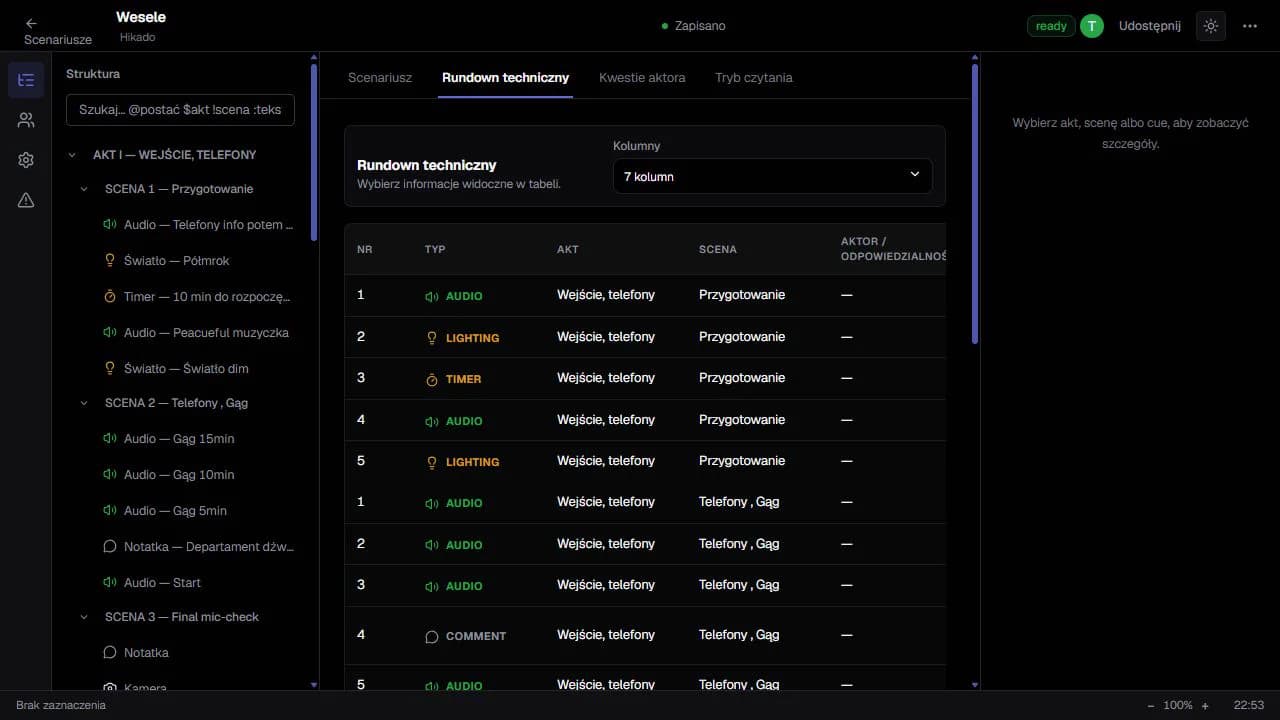Select Audio — Gąg 5min in the tree
1280x720 pixels.
click(175, 511)
